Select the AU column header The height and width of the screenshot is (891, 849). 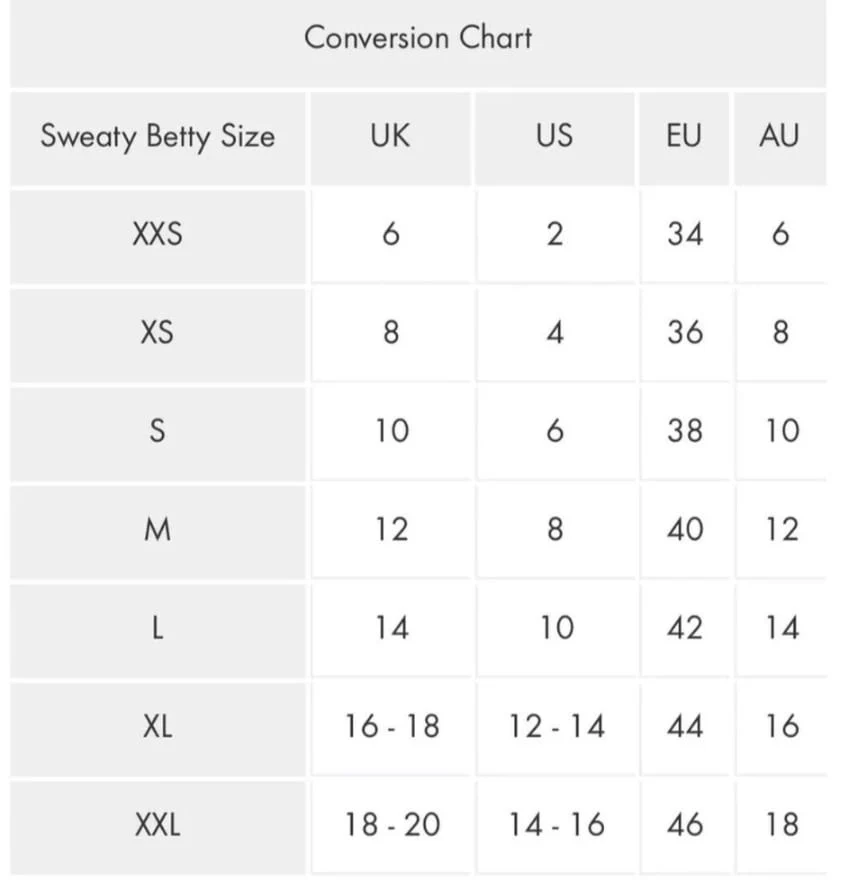[780, 136]
